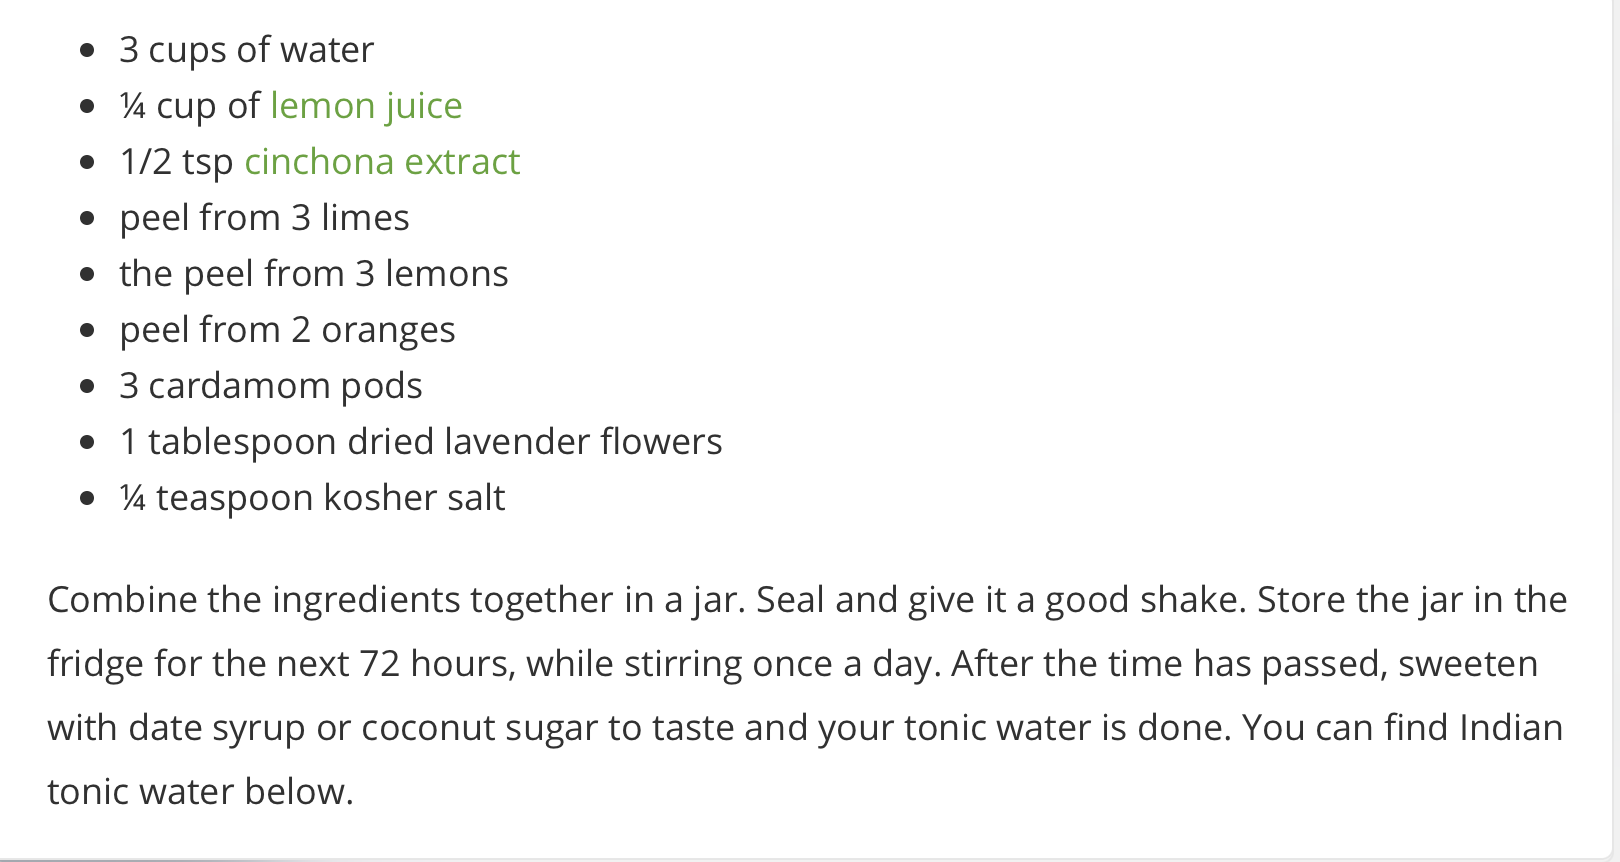Click the 'peel from 2 oranges' entry

click(287, 330)
